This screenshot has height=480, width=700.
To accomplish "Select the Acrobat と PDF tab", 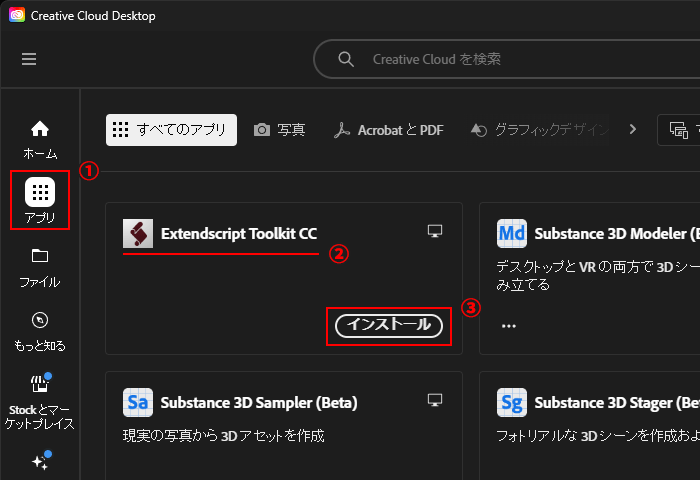I will (x=388, y=130).
